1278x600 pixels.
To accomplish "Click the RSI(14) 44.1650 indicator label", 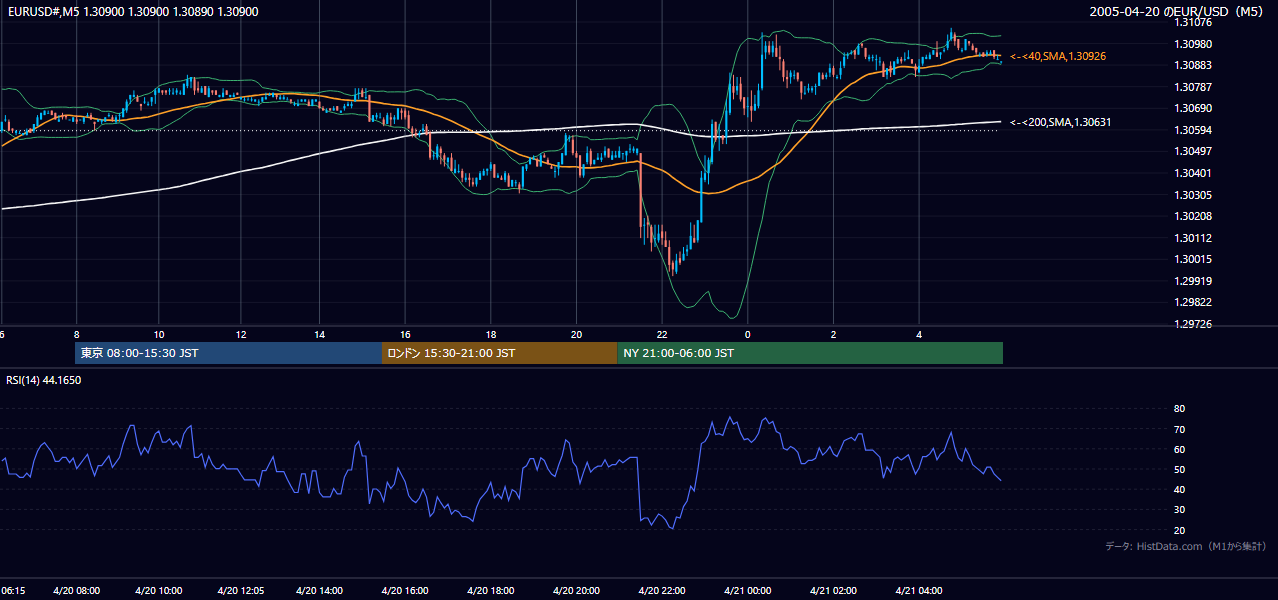I will coord(43,380).
